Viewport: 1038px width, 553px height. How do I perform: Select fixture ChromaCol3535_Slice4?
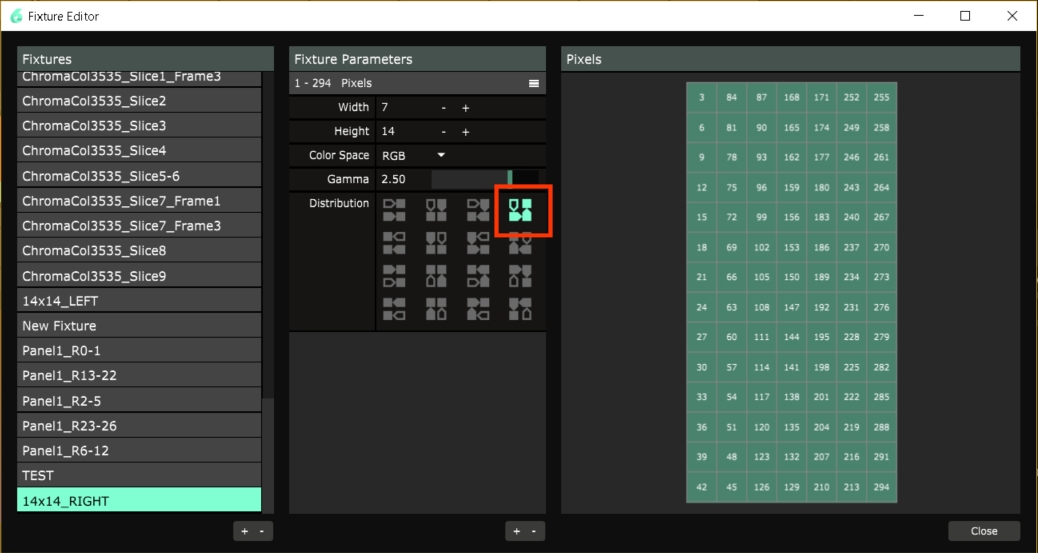point(139,151)
